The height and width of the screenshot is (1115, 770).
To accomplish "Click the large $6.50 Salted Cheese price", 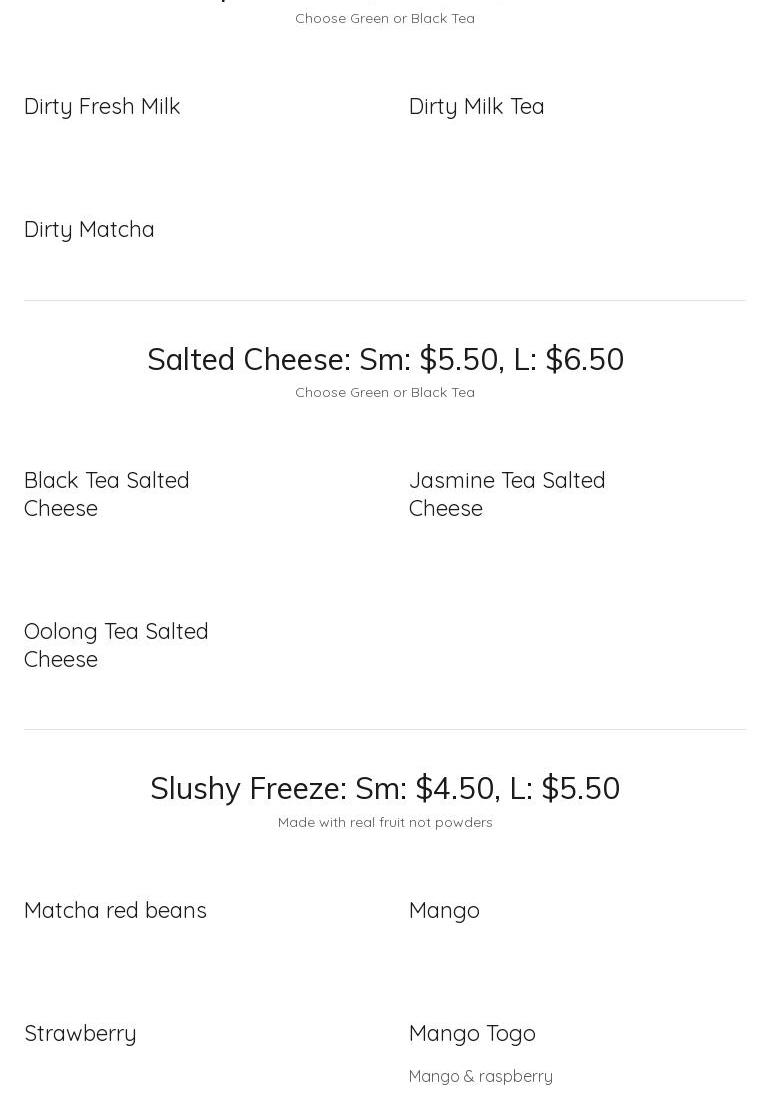I will (584, 359).
